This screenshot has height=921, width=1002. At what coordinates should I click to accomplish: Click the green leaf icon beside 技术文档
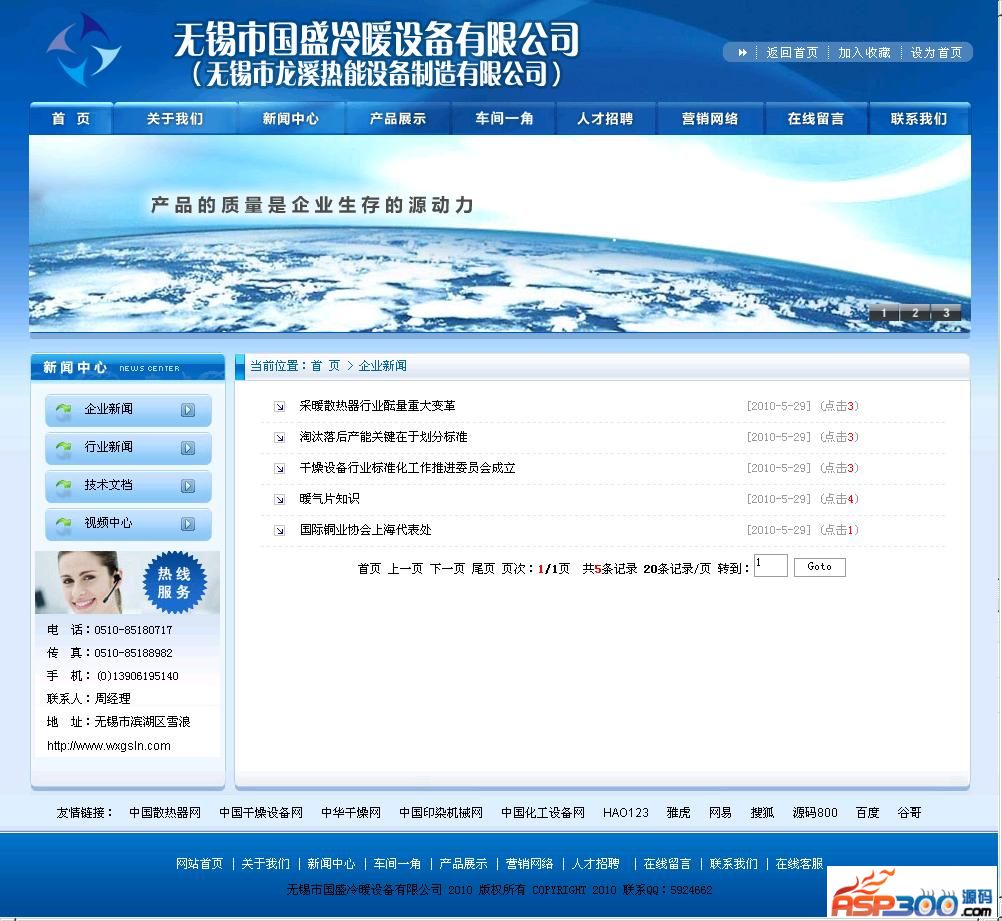pos(63,486)
